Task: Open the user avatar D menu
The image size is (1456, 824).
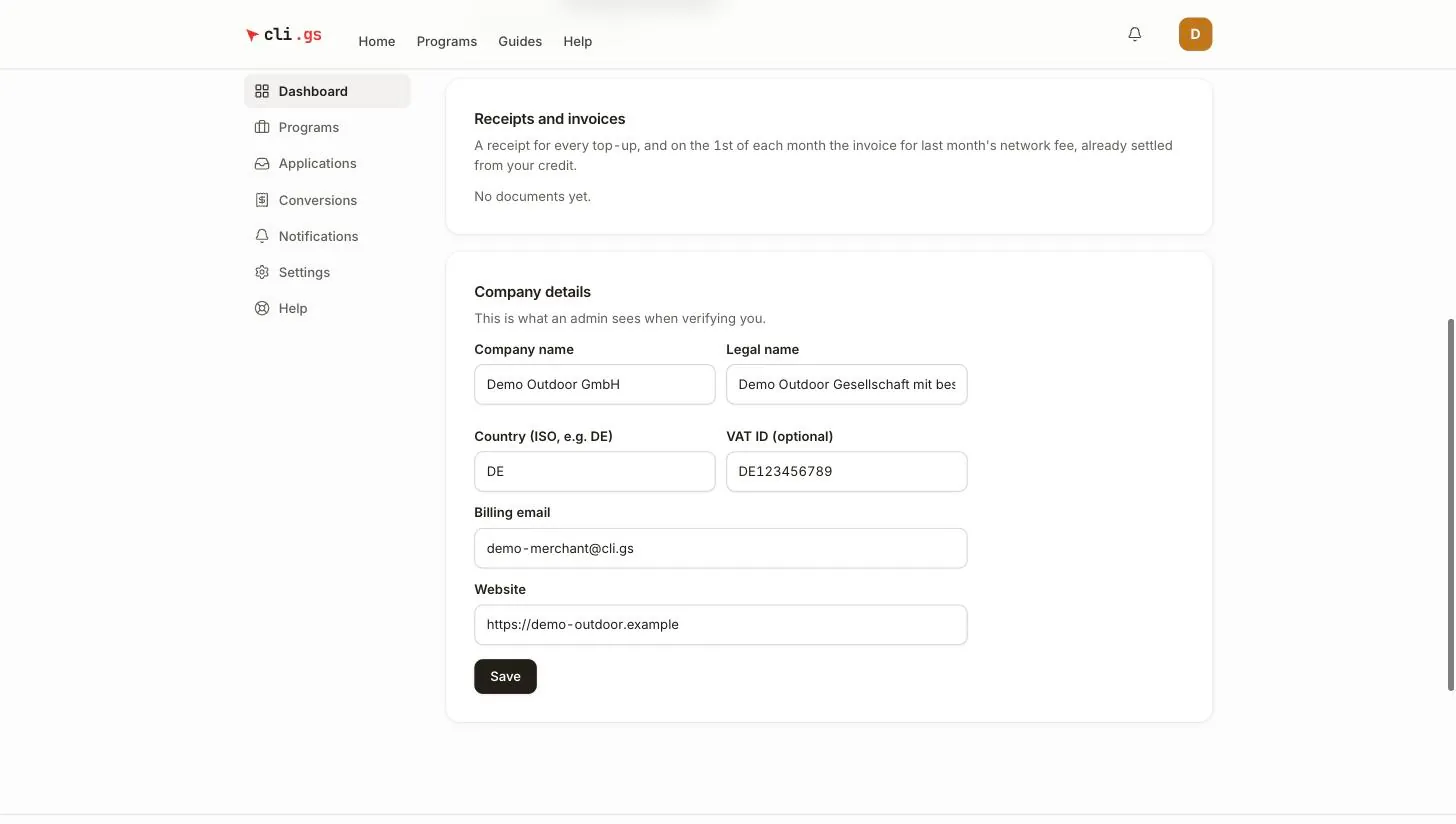Action: (x=1195, y=34)
